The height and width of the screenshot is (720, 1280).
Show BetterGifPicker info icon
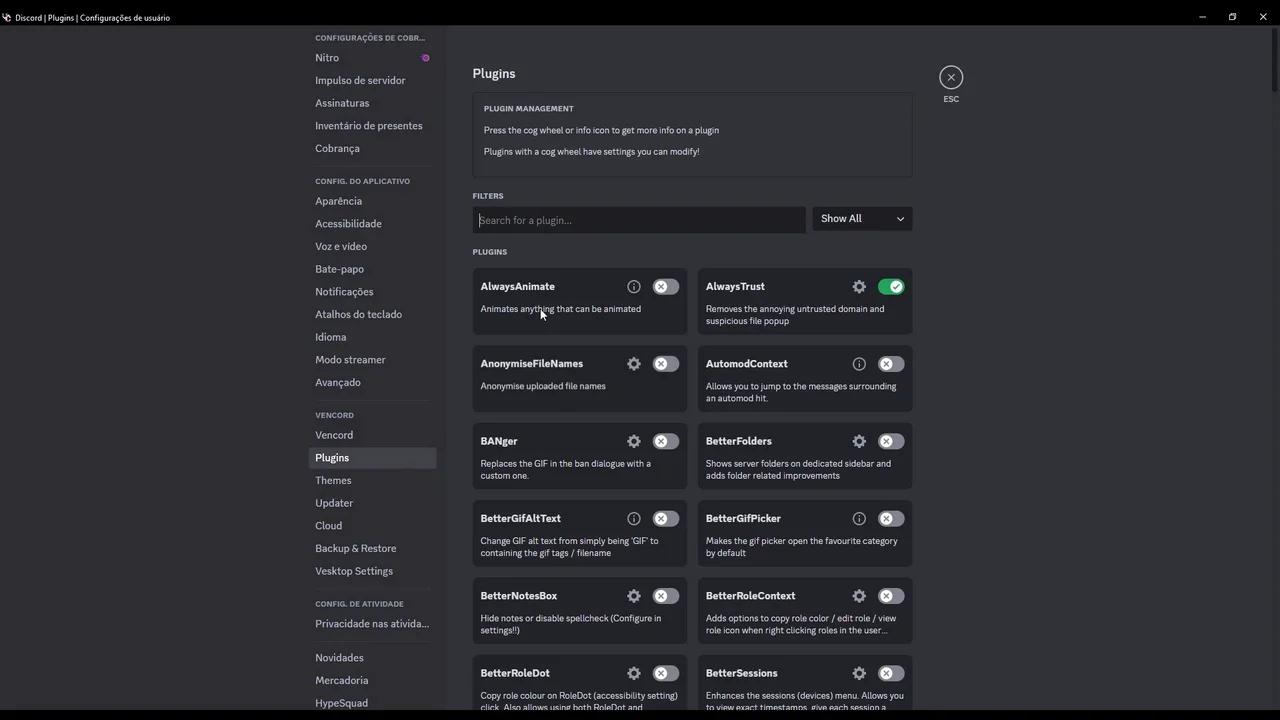859,519
